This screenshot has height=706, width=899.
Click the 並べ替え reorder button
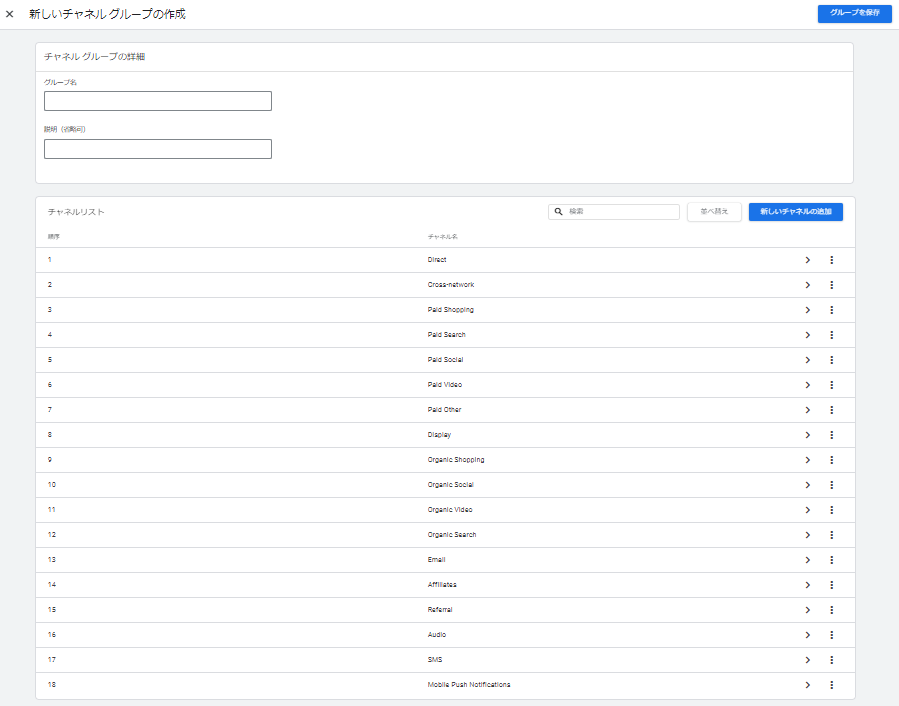pyautogui.click(x=714, y=212)
